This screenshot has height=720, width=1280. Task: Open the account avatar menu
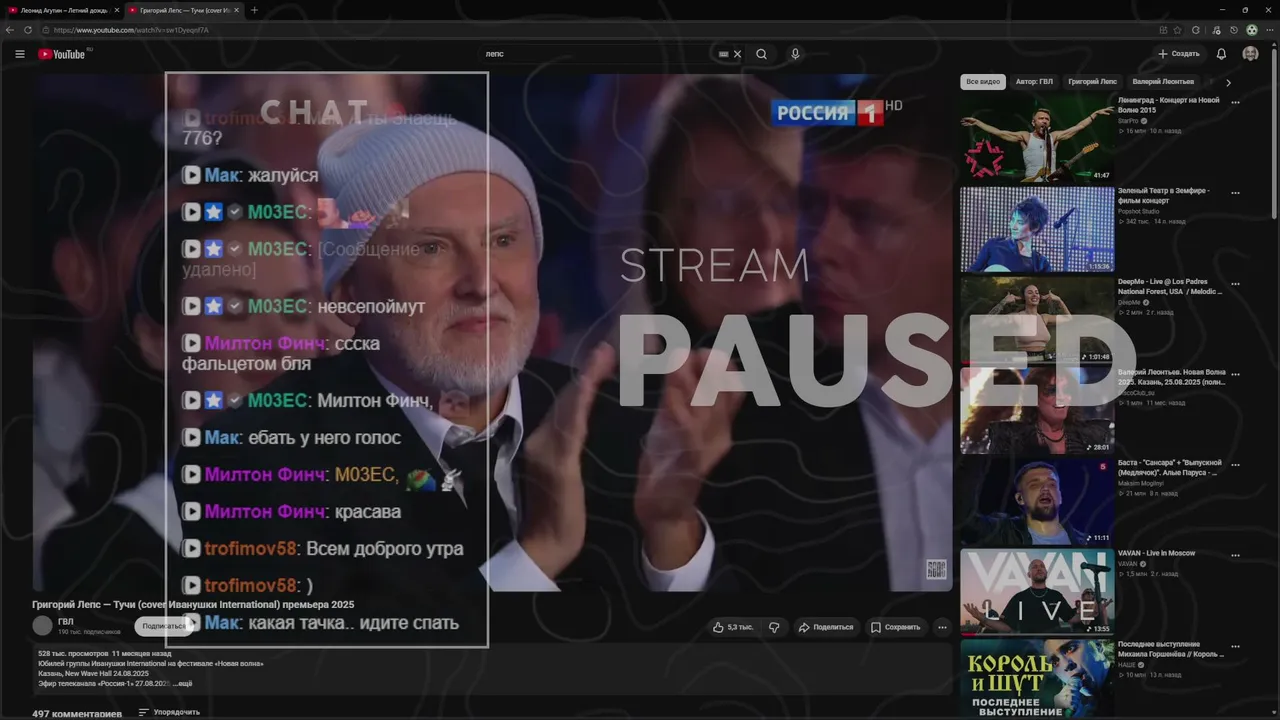(1250, 54)
